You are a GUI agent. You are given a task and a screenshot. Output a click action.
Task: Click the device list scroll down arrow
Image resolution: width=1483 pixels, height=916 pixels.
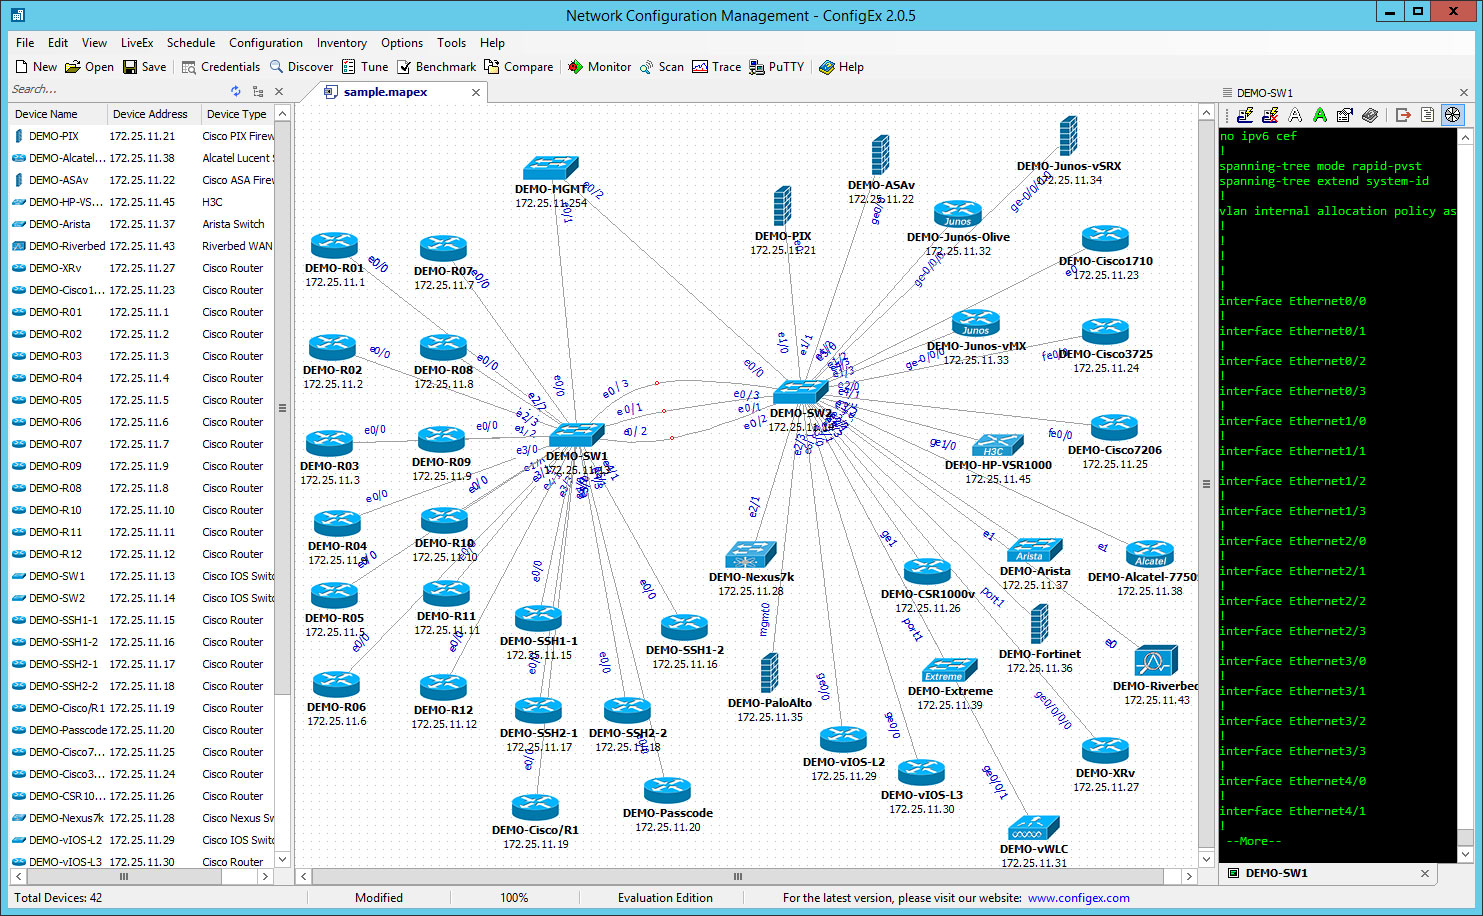pos(282,859)
